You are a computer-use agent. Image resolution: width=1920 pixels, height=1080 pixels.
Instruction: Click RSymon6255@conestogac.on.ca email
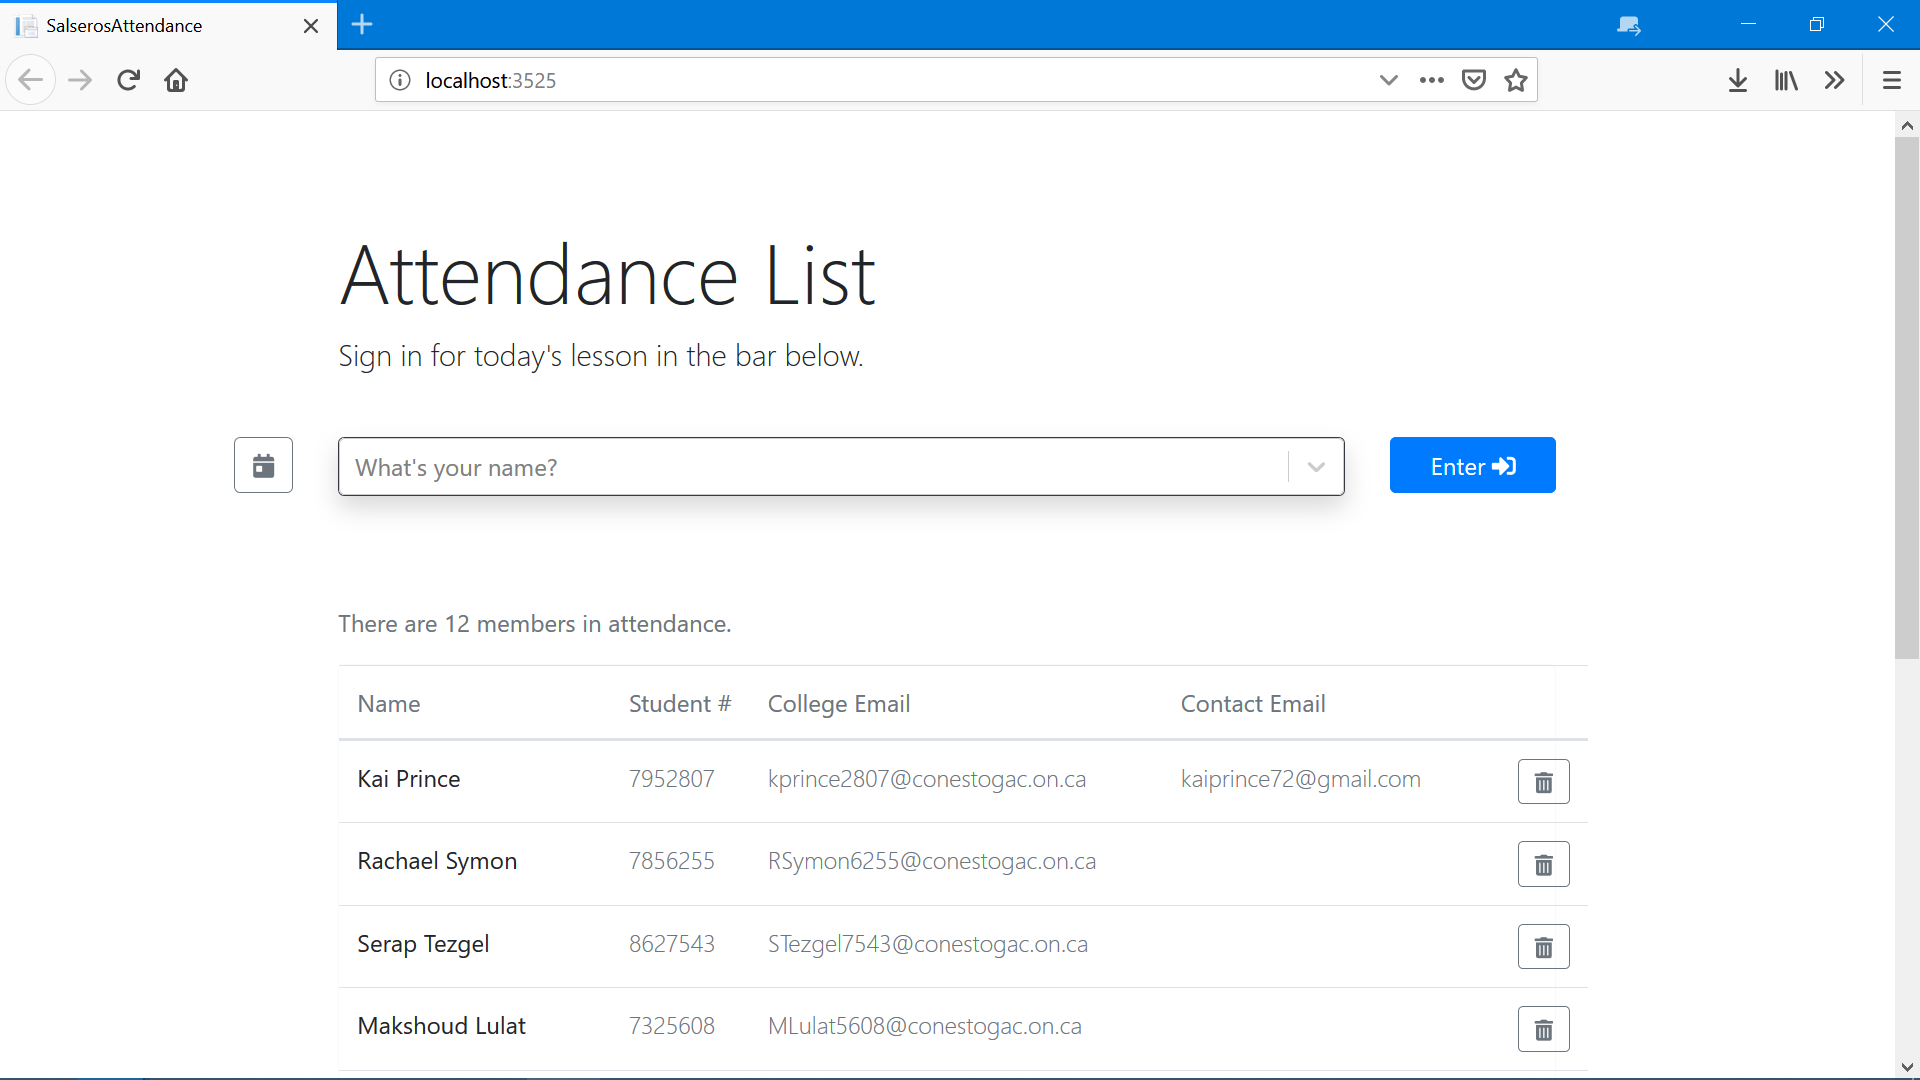click(932, 861)
